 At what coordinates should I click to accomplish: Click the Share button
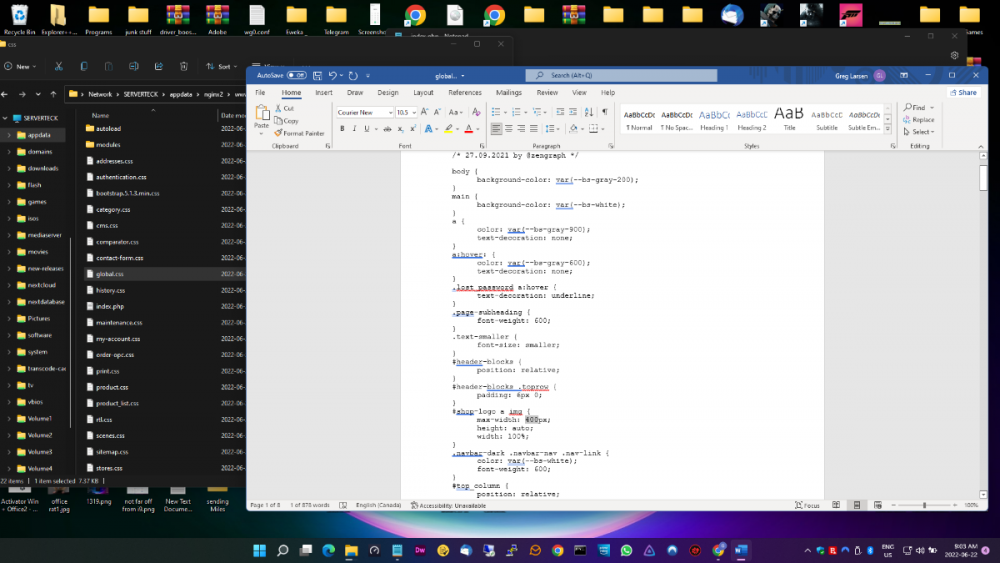(964, 92)
